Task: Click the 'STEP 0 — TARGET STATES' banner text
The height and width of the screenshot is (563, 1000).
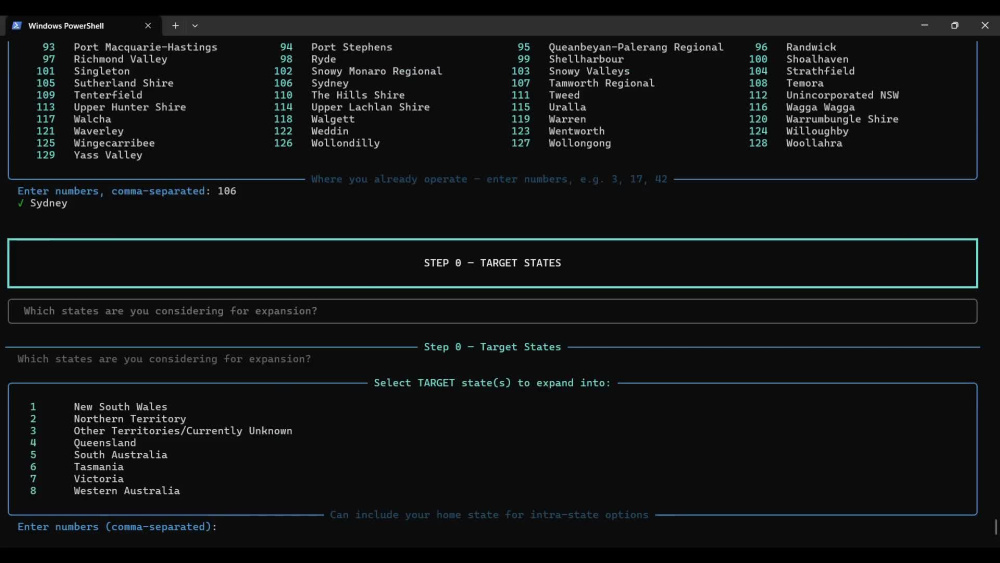Action: tap(492, 263)
